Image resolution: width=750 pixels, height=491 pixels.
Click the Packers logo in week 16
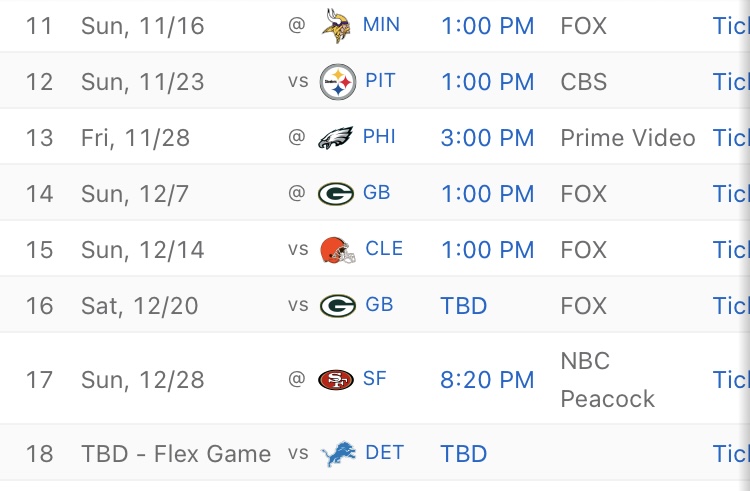tap(337, 305)
